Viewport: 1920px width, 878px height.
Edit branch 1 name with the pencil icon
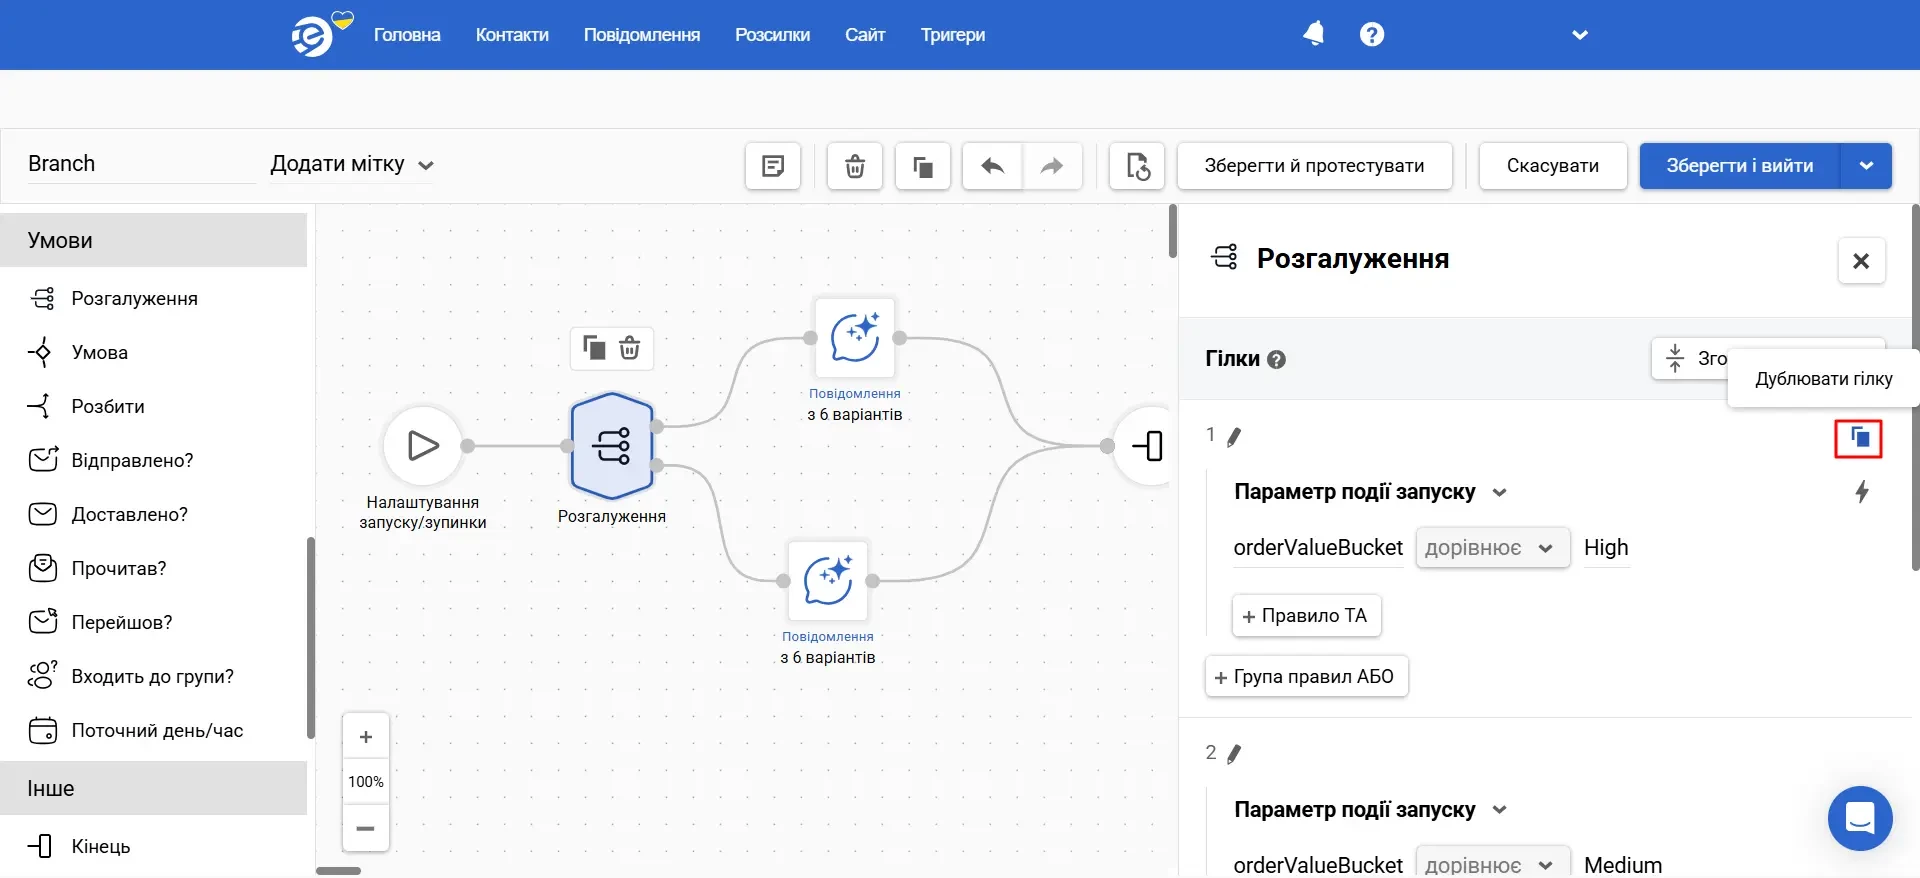click(x=1234, y=437)
